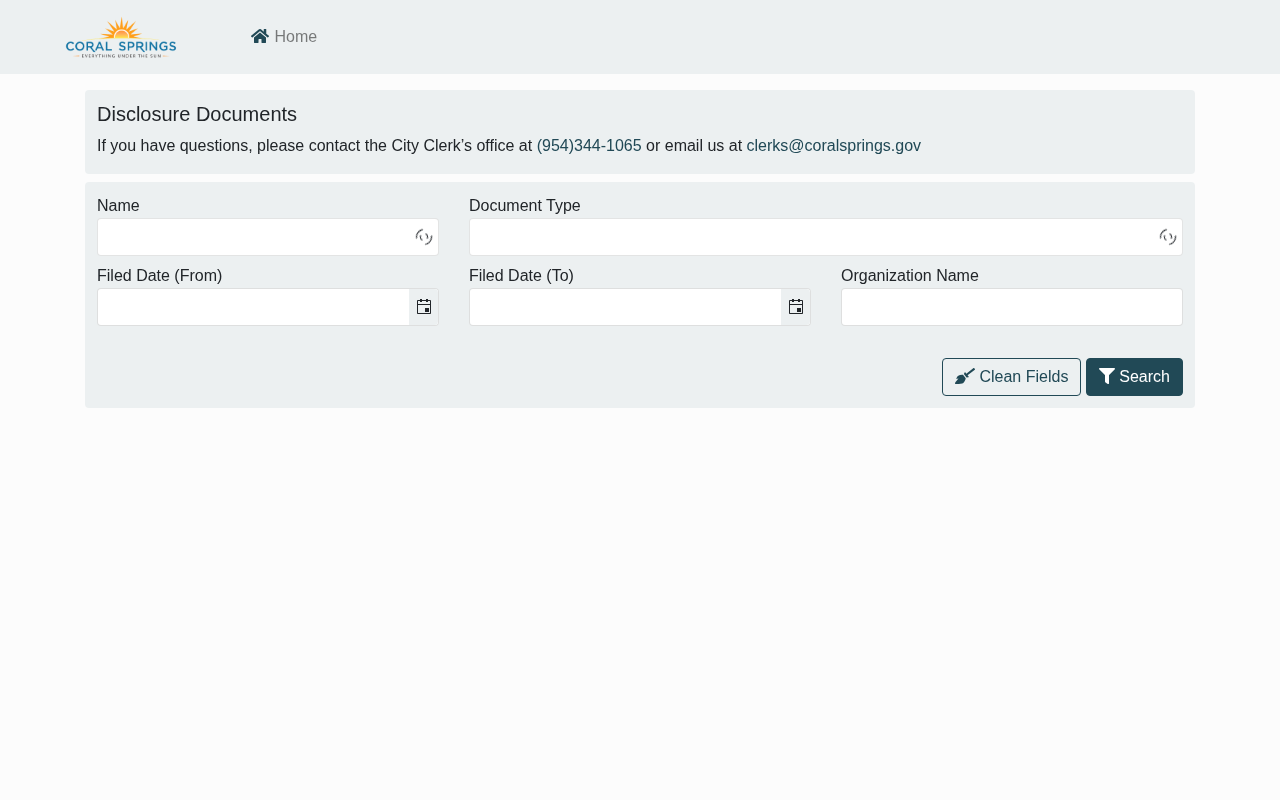Open the Document Type combo box
1280x800 pixels.
(826, 237)
